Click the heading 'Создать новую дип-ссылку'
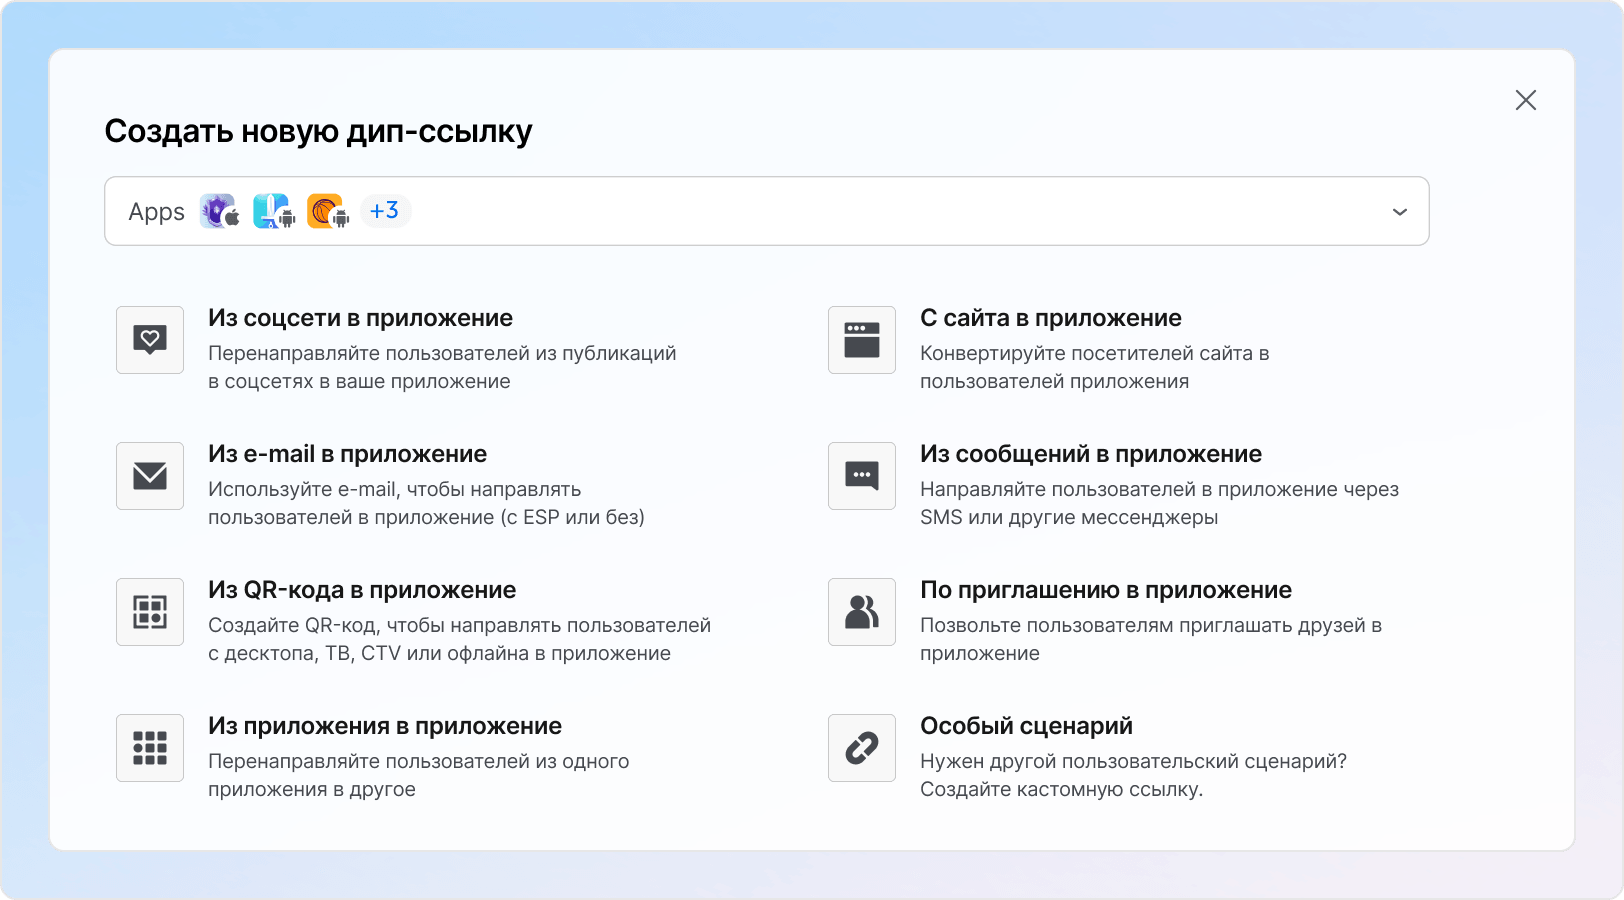This screenshot has height=900, width=1624. [319, 131]
